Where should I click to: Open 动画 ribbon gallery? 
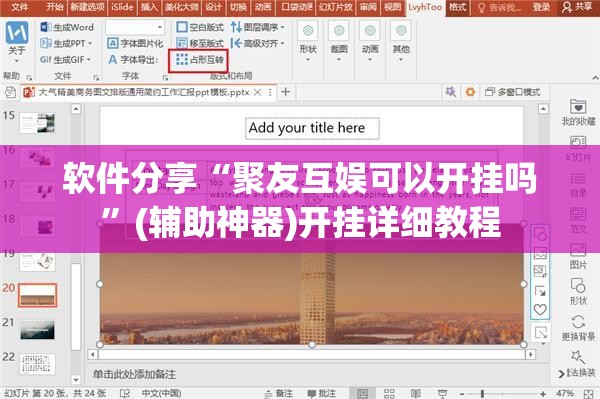[370, 41]
